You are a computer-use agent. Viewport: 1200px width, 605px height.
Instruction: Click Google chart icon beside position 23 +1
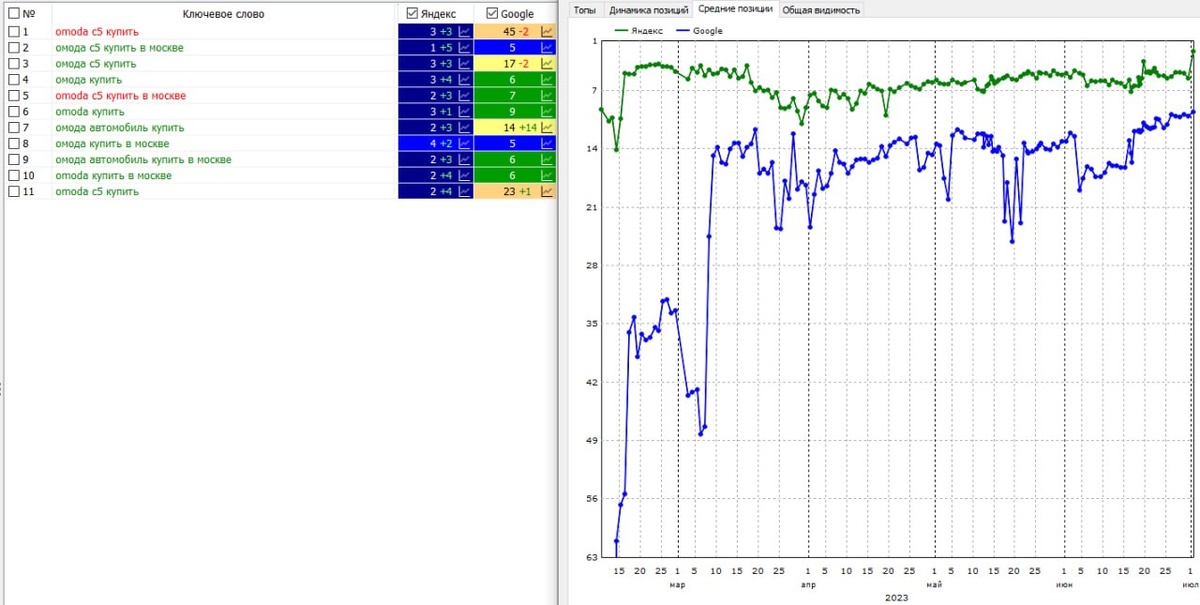click(547, 192)
